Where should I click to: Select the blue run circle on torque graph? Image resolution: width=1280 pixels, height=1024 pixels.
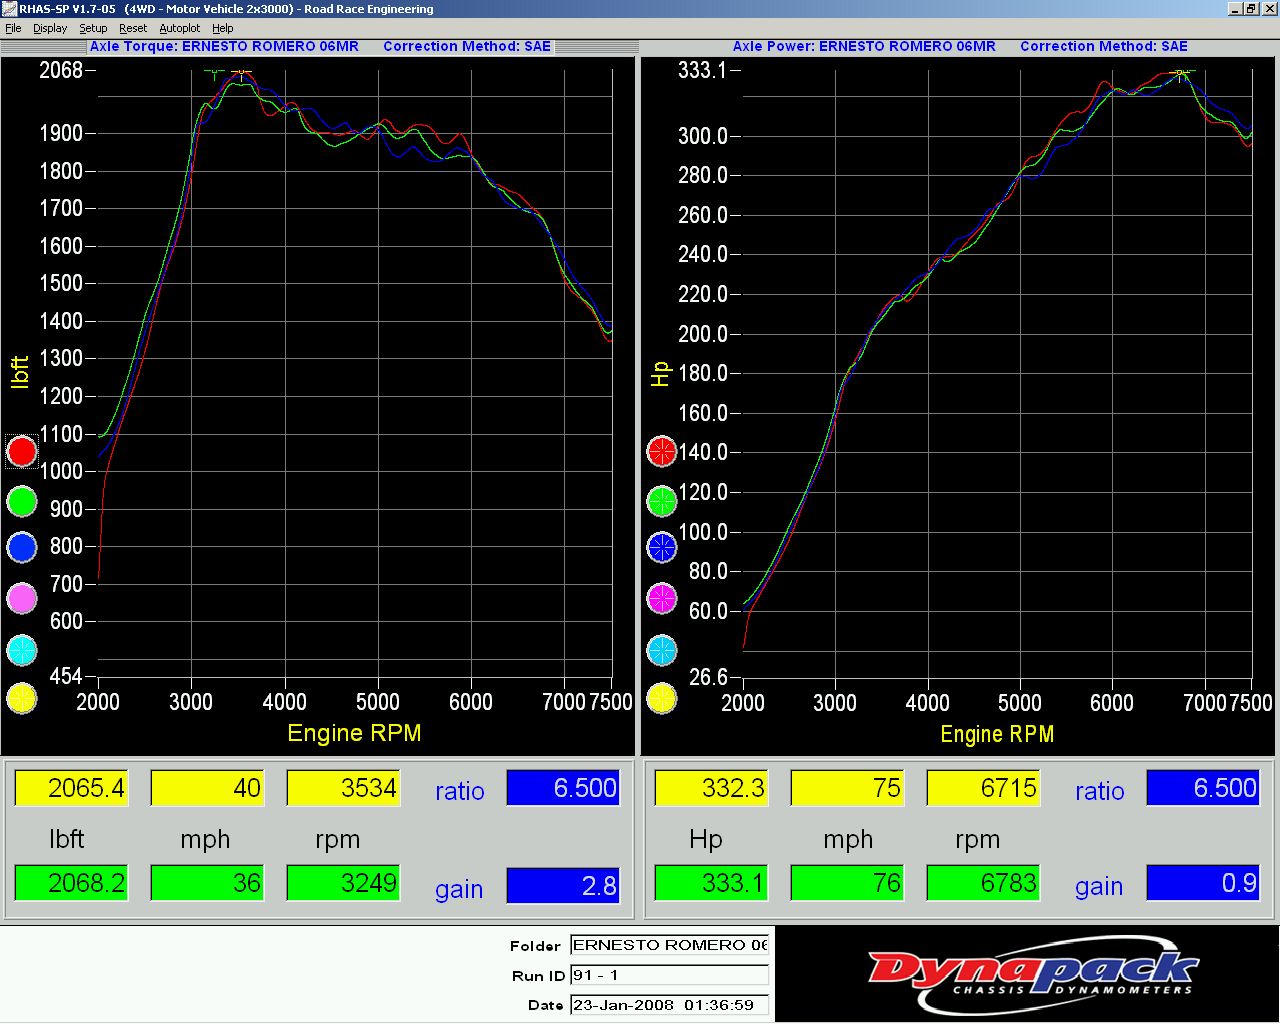pos(22,547)
